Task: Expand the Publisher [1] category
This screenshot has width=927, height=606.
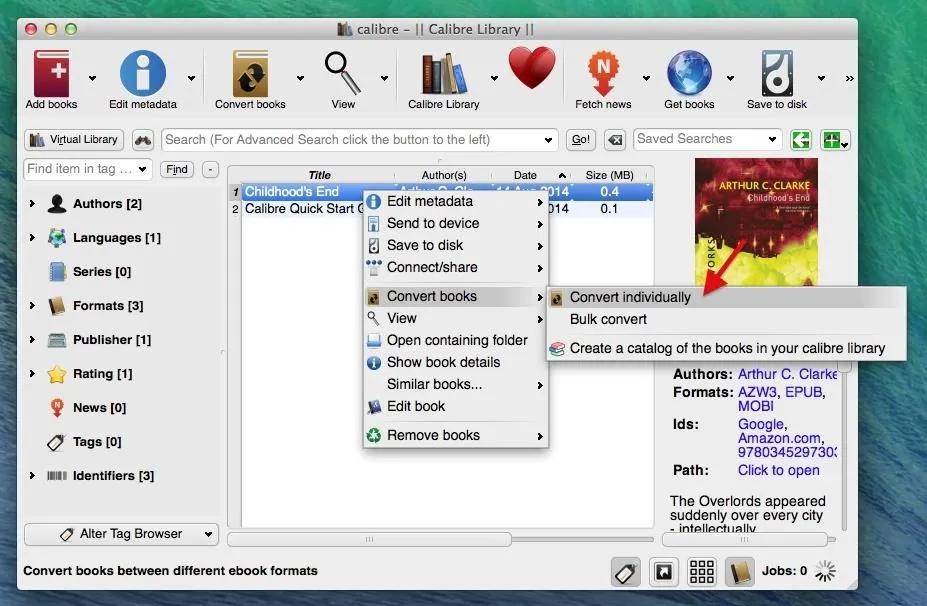Action: tap(32, 340)
